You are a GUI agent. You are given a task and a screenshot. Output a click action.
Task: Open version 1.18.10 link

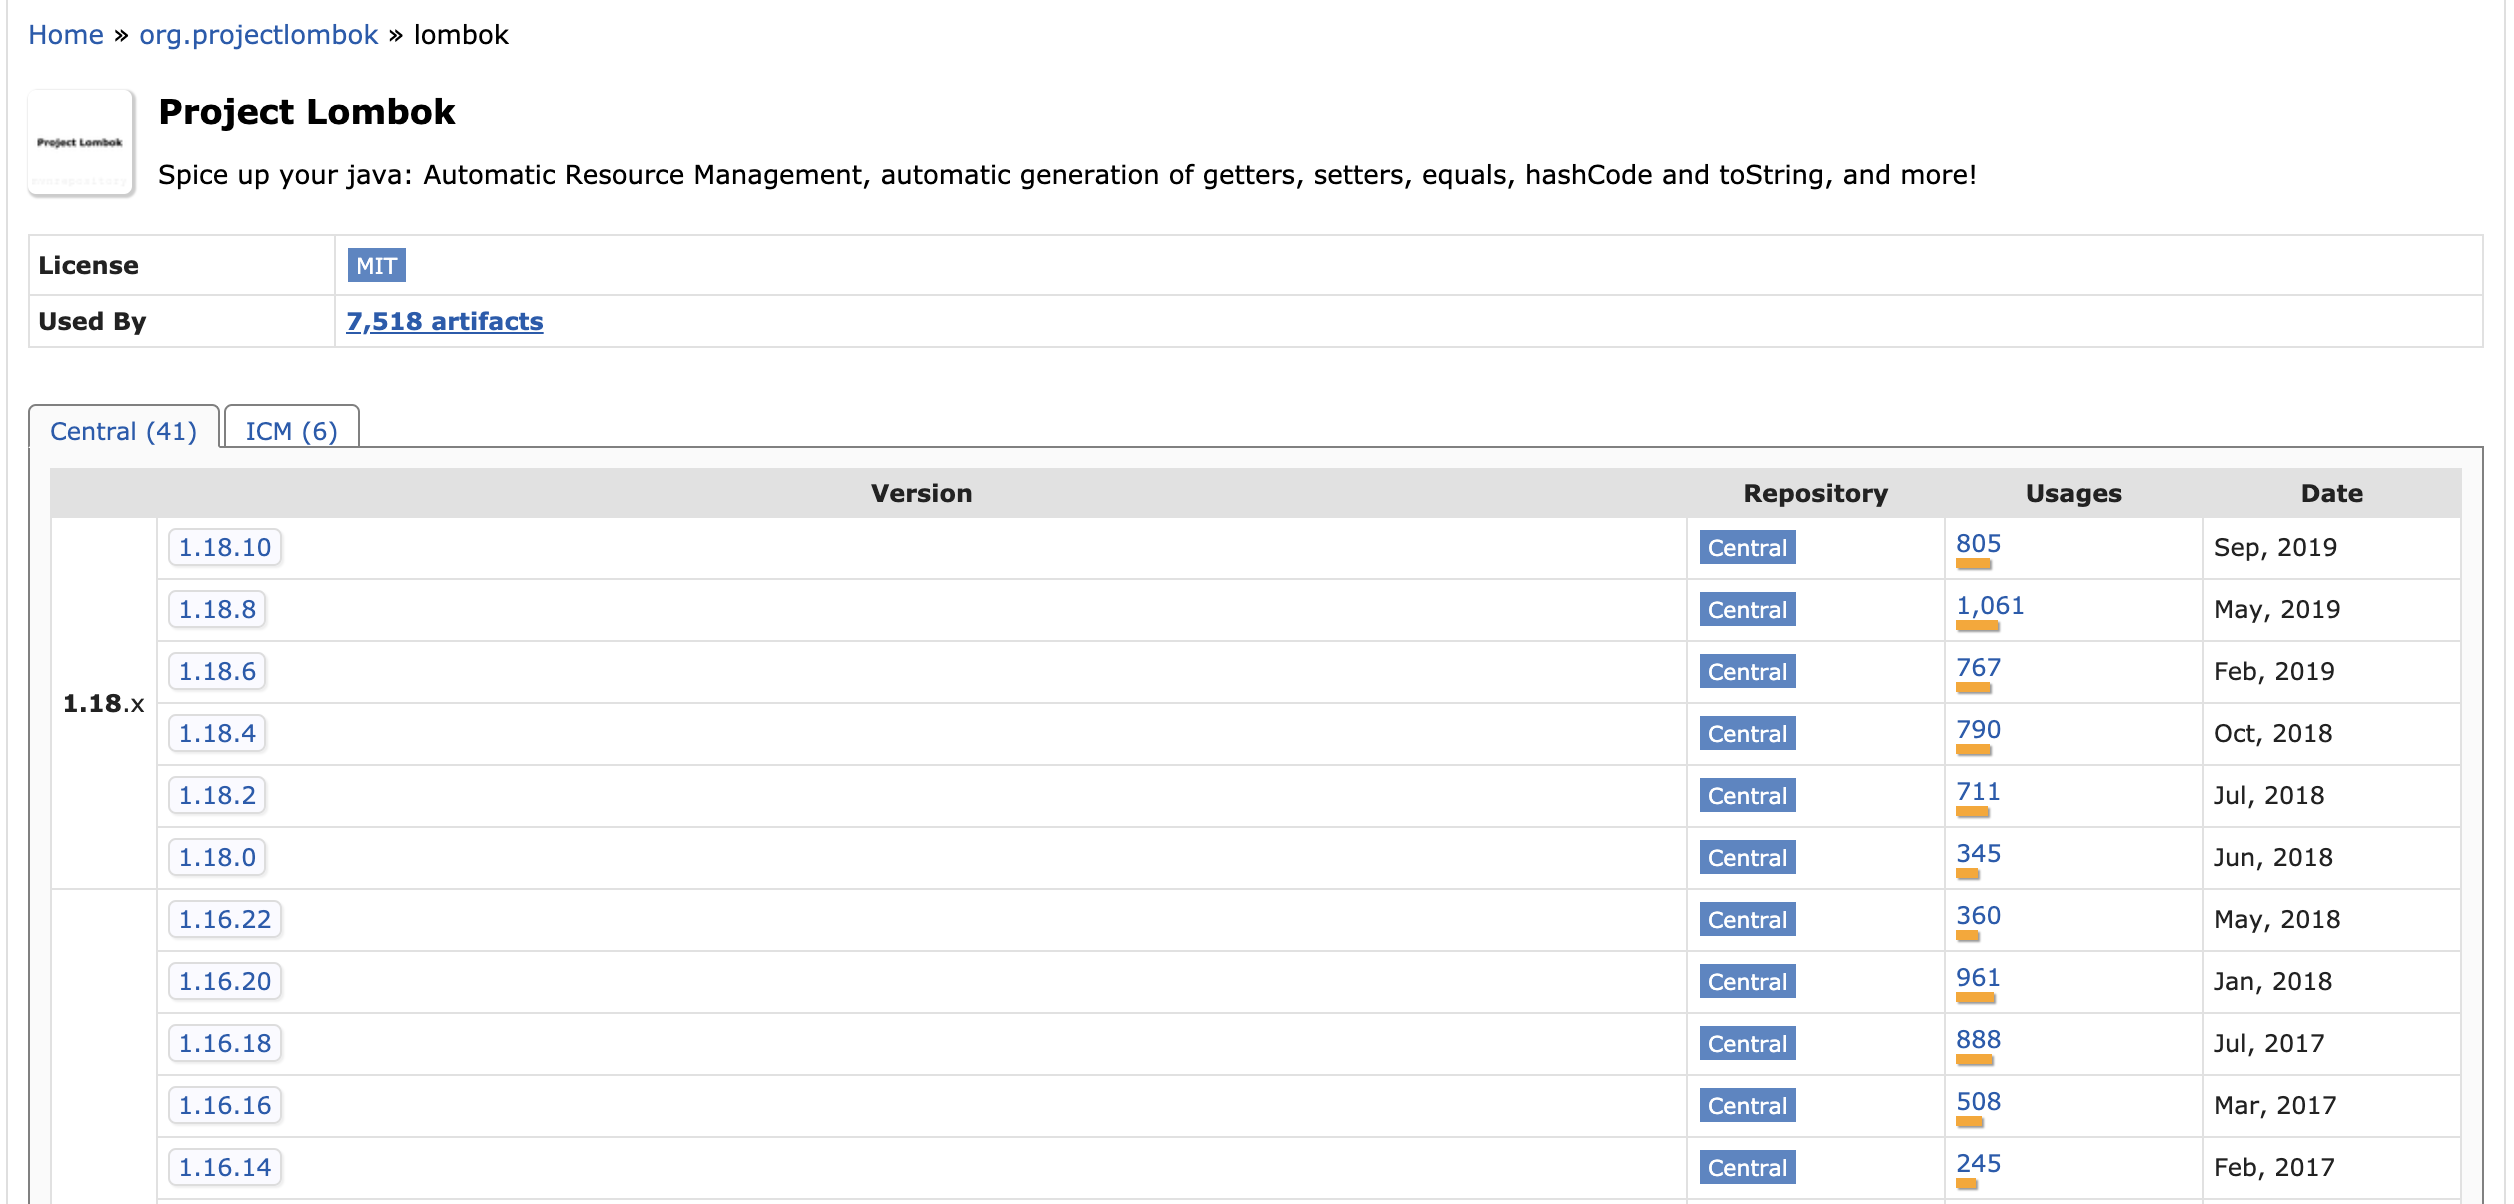tap(224, 548)
